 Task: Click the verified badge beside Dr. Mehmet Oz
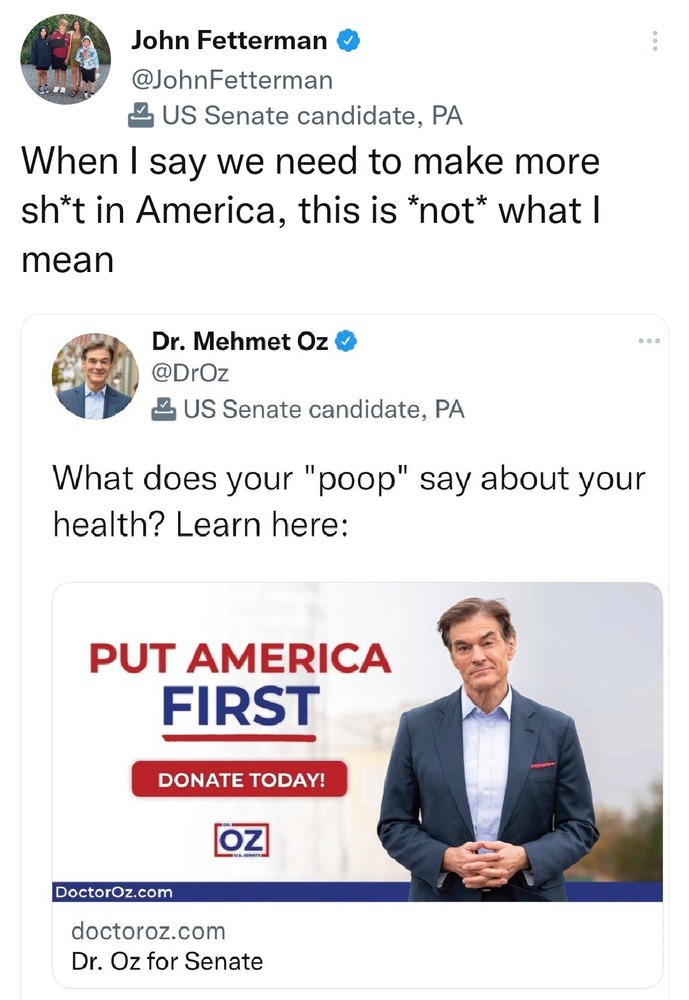(346, 341)
